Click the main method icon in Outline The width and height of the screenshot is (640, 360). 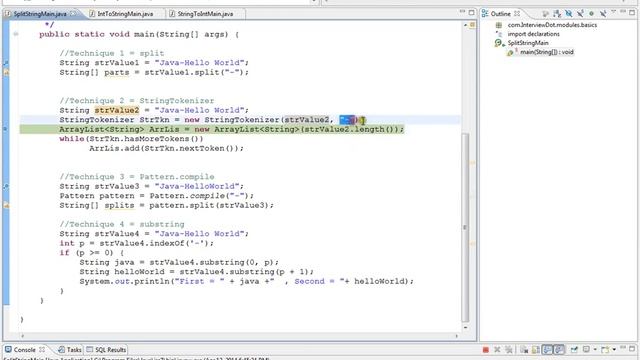pyautogui.click(x=511, y=52)
